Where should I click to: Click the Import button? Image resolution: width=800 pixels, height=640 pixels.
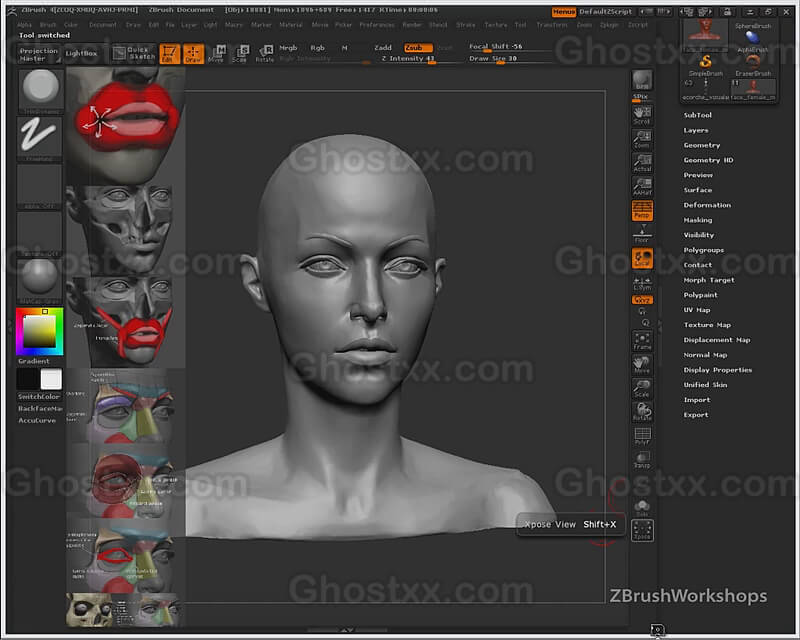pyautogui.click(x=696, y=400)
